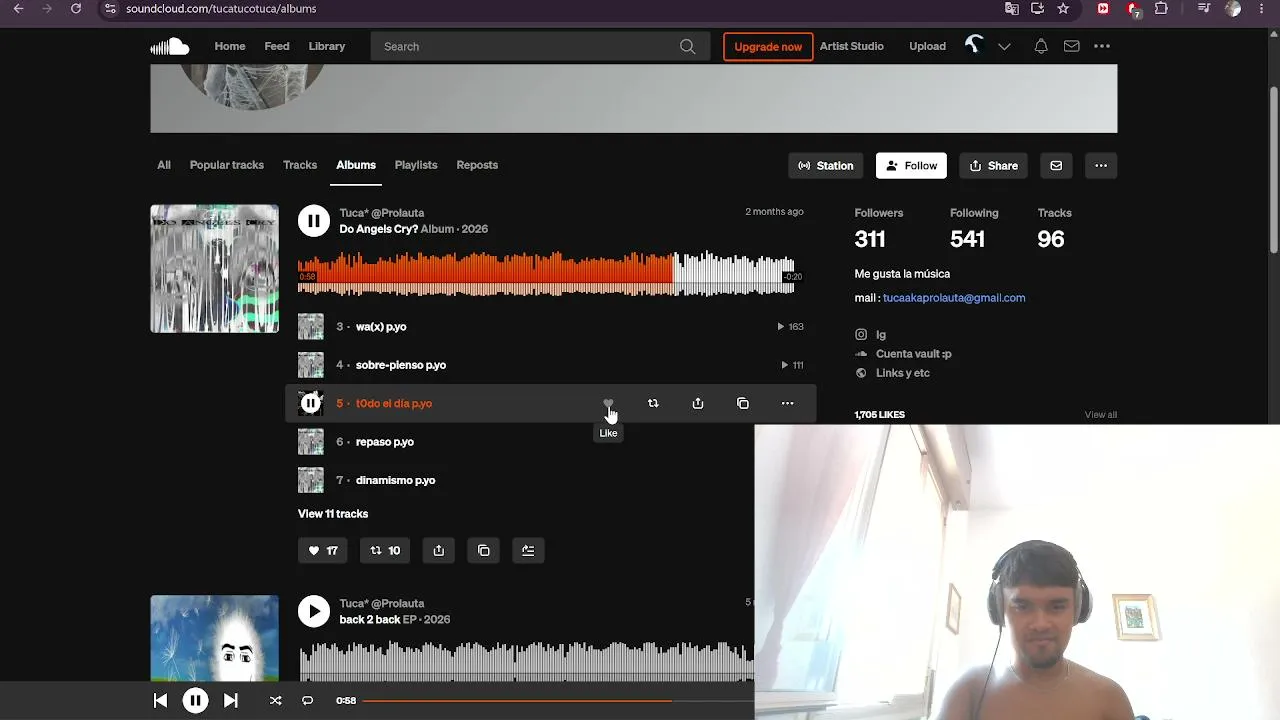Like track t0do el dia p.yo
1280x720 pixels.
[x=608, y=403]
